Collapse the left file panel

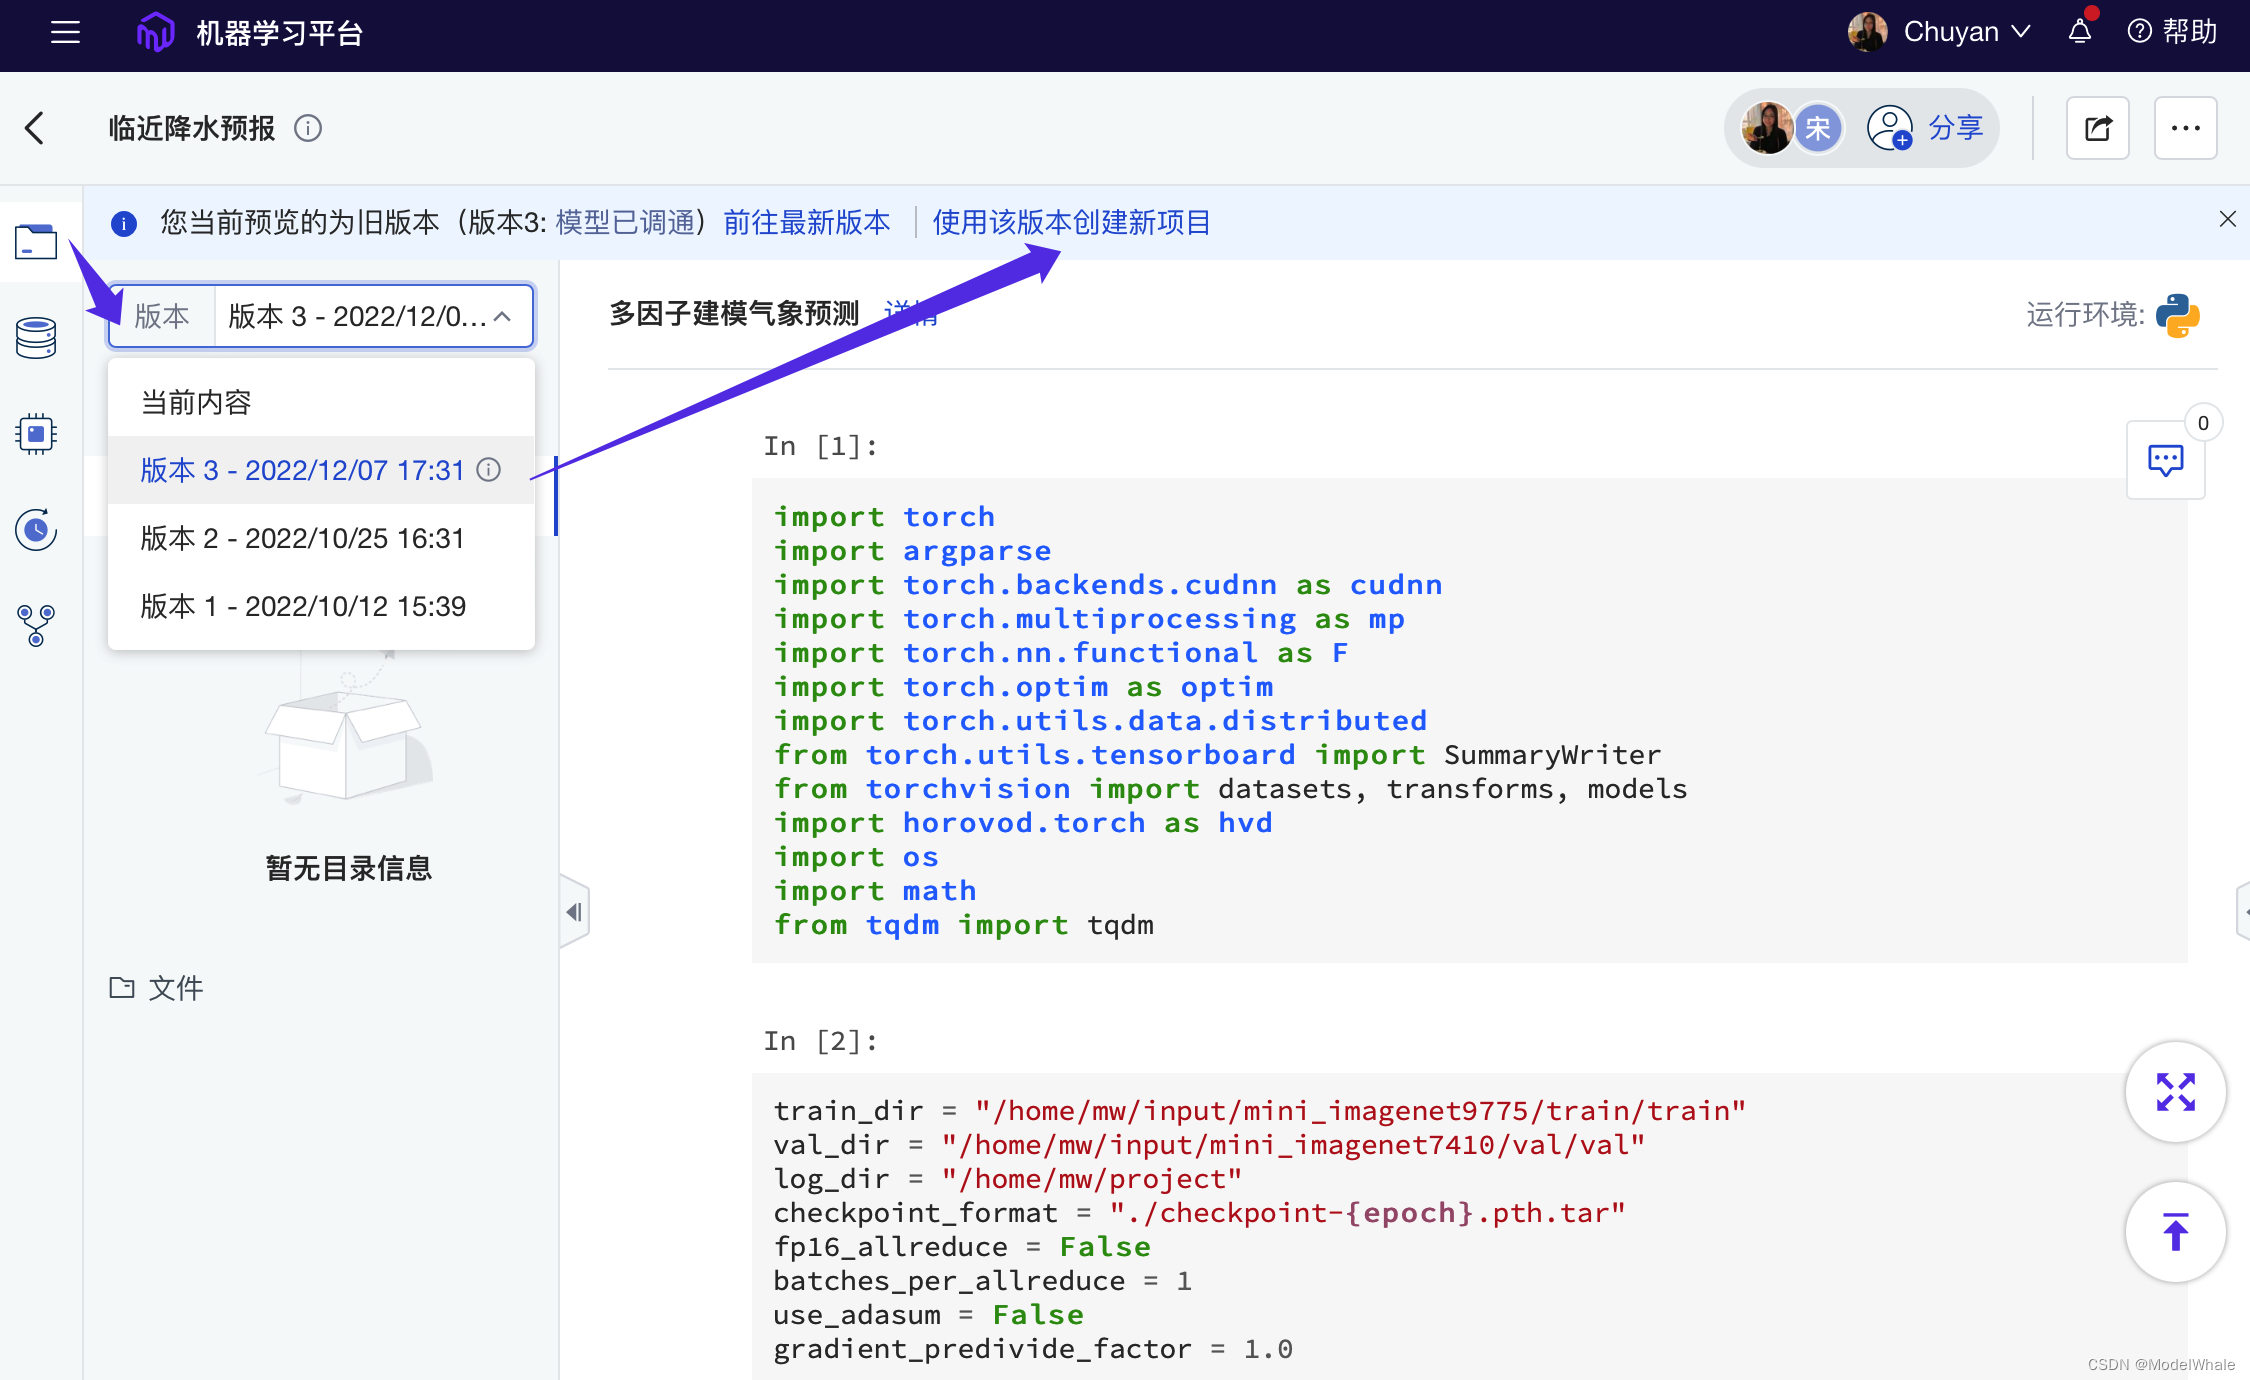(x=574, y=912)
